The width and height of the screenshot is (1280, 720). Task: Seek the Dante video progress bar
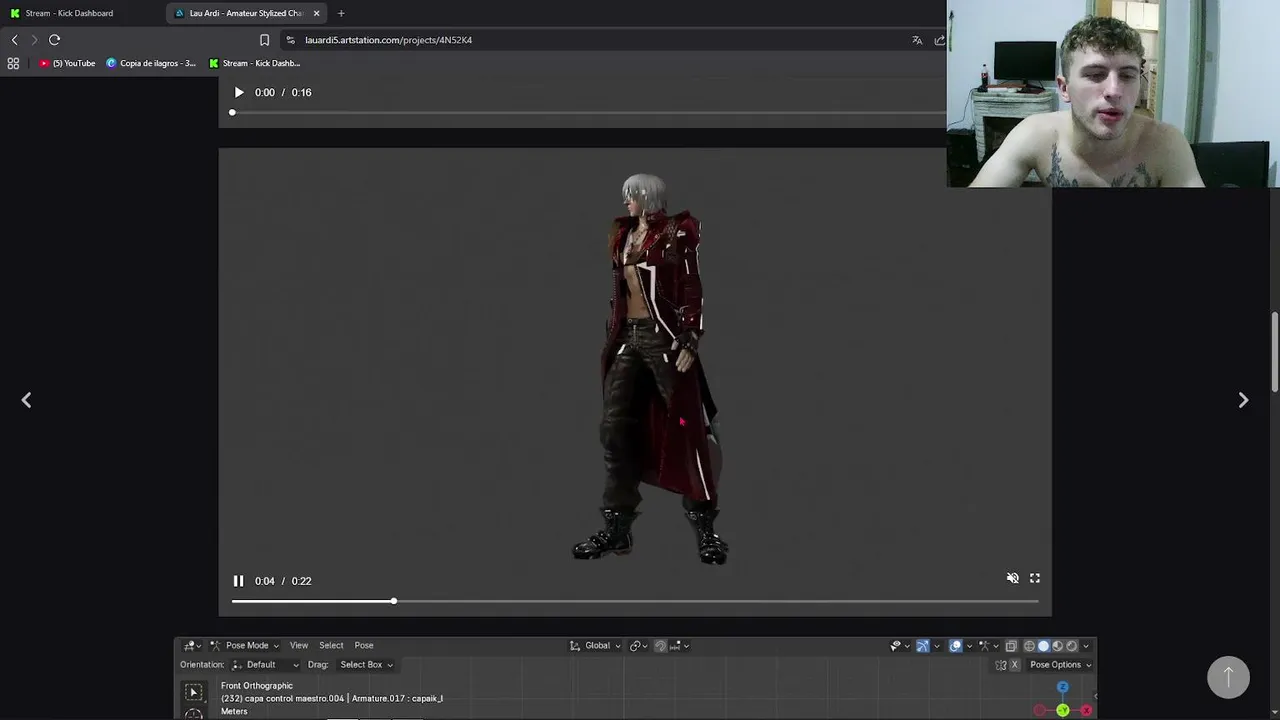tap(635, 601)
